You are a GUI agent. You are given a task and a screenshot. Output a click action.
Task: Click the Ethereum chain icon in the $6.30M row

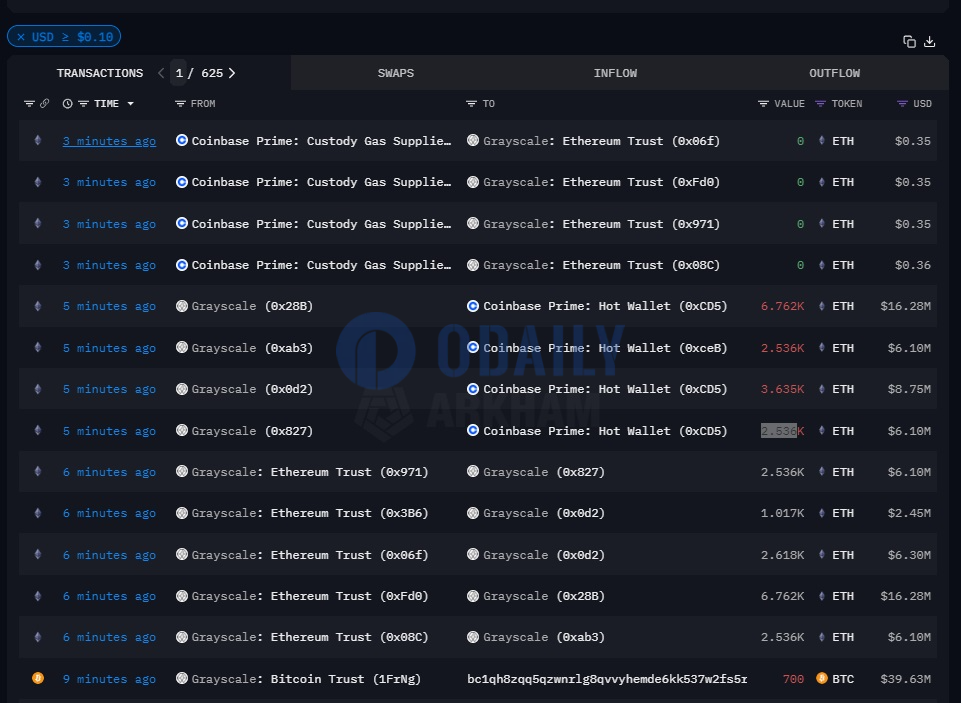point(38,554)
